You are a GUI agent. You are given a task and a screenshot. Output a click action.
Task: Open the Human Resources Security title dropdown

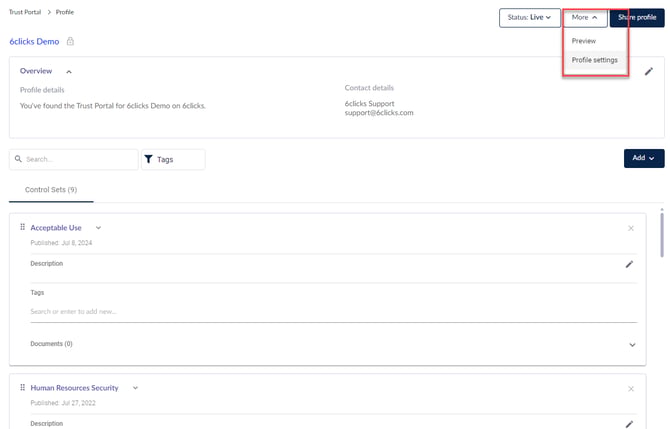coord(135,388)
